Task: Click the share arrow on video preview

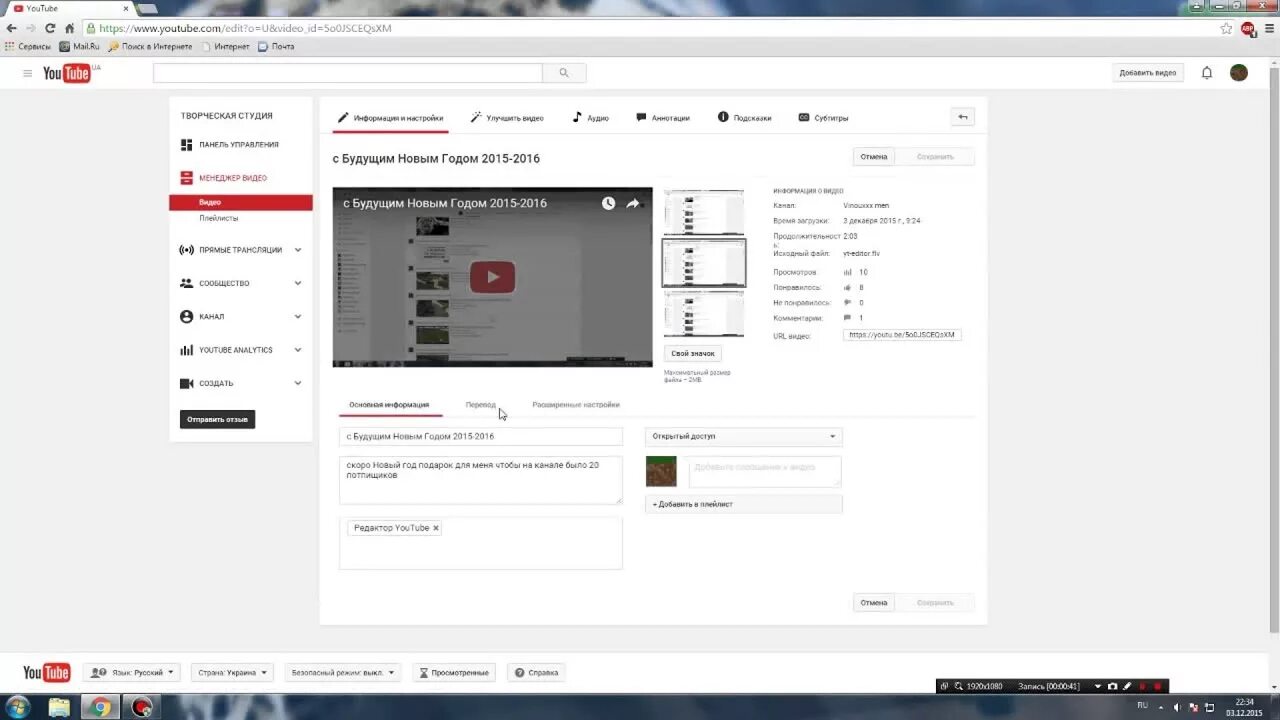Action: pyautogui.click(x=633, y=203)
